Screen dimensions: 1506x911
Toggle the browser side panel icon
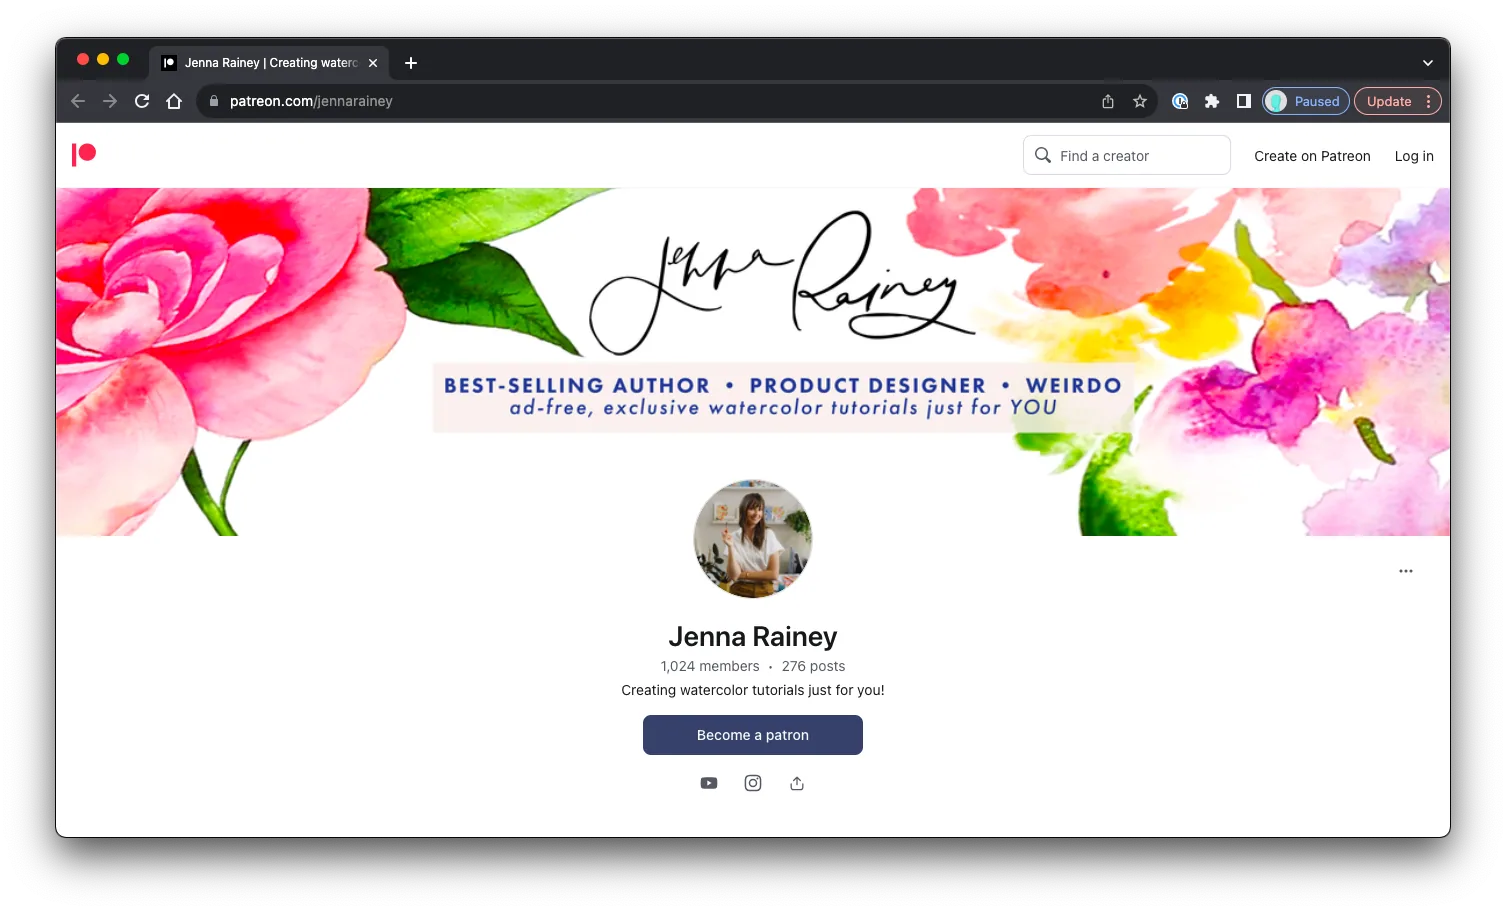coord(1244,101)
